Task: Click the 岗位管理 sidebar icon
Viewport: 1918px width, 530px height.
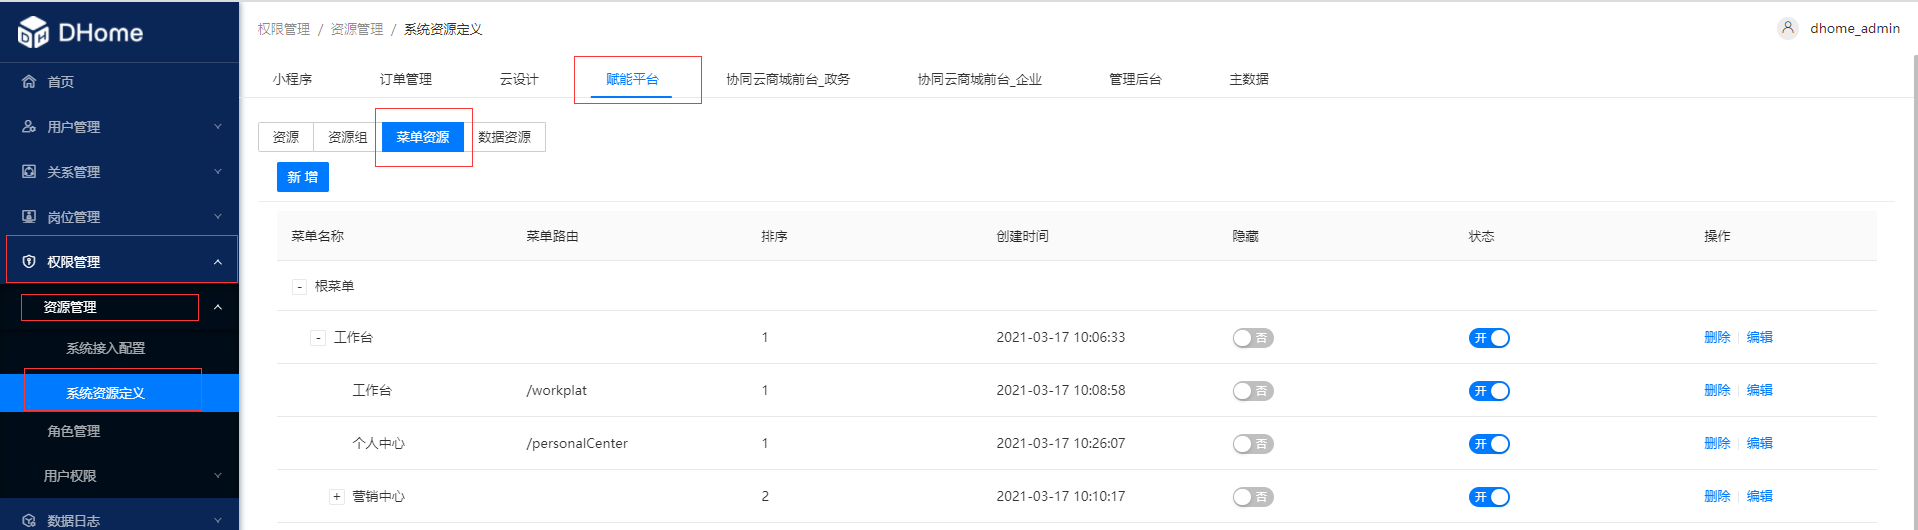Action: click(29, 217)
